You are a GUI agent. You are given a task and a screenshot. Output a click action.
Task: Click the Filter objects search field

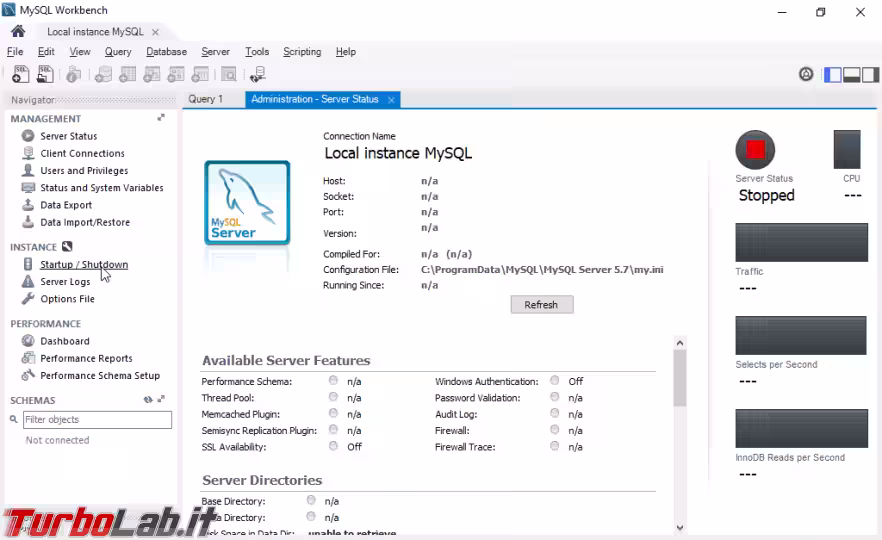pyautogui.click(x=96, y=420)
